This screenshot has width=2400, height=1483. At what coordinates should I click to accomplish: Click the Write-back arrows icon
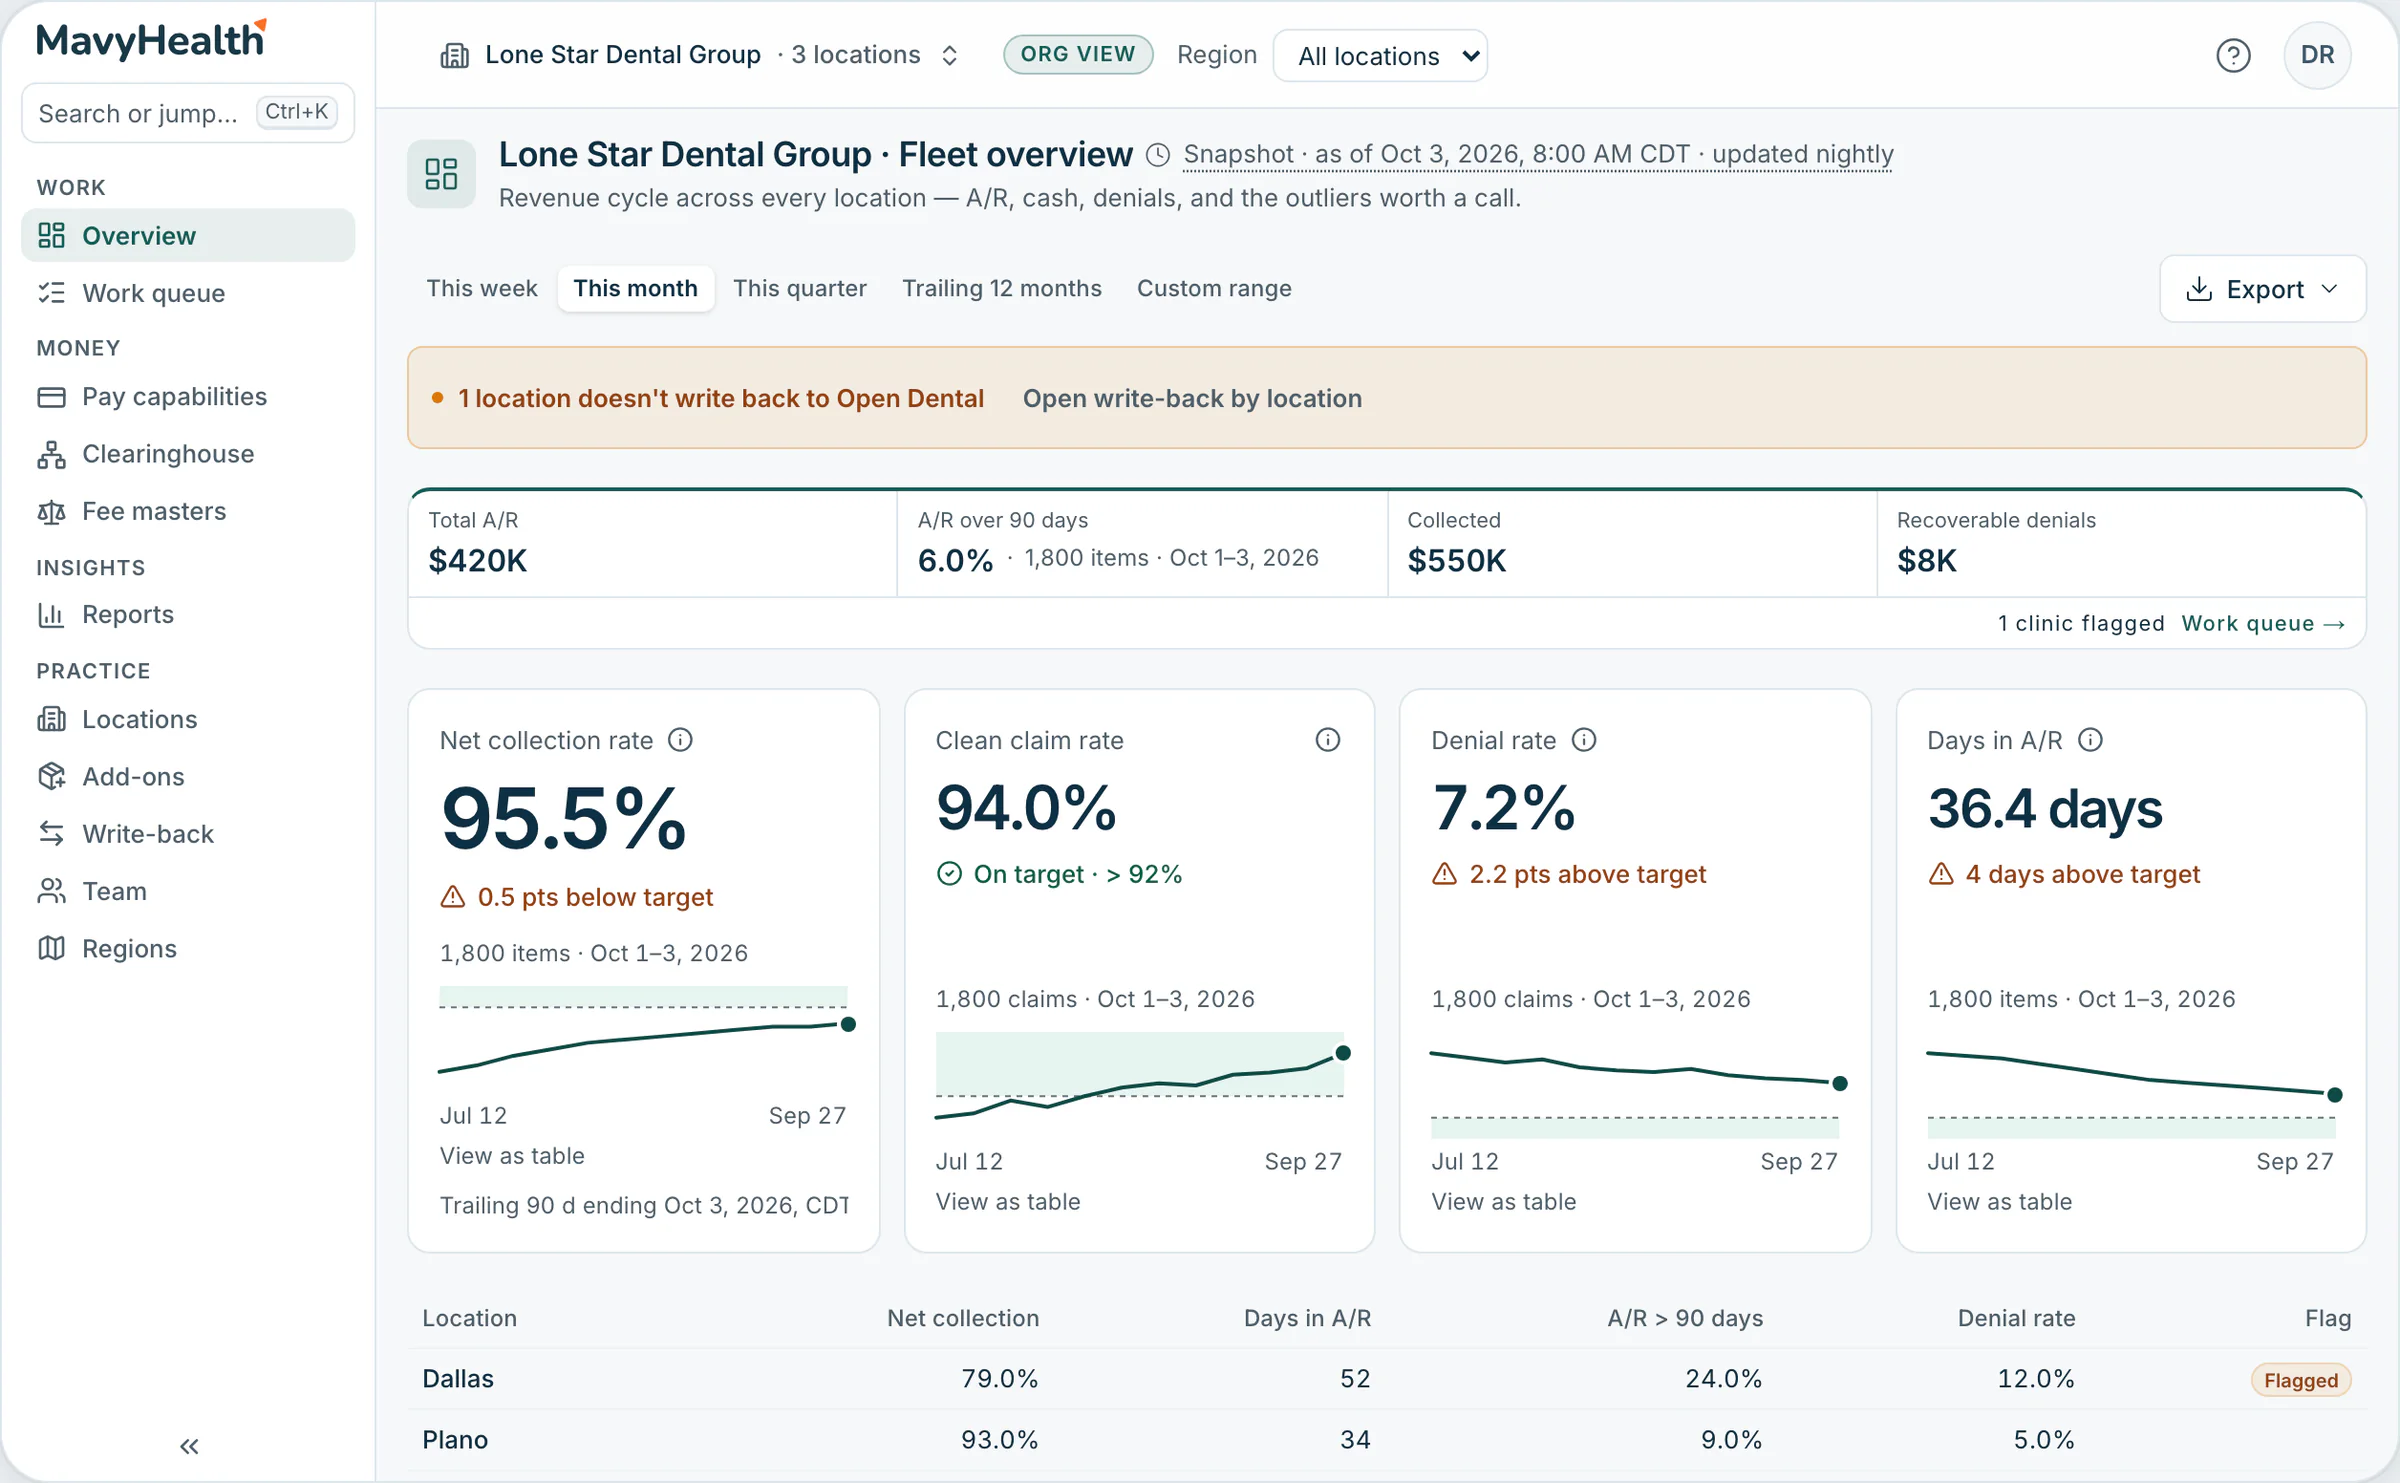pyautogui.click(x=51, y=834)
